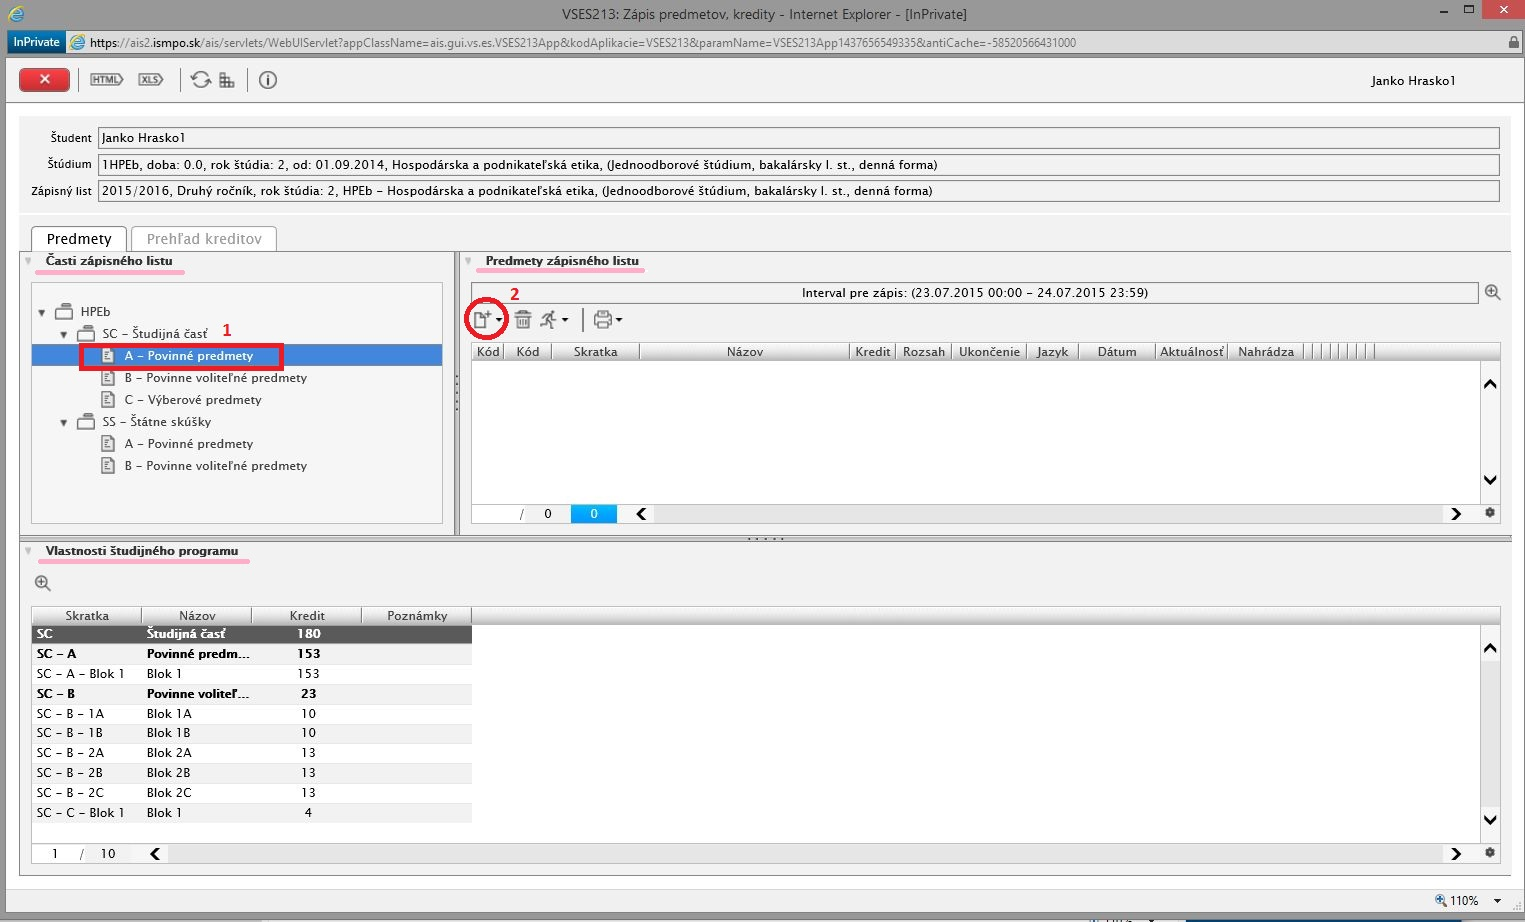Click the Ukončenie column header
The height and width of the screenshot is (922, 1525).
989,352
